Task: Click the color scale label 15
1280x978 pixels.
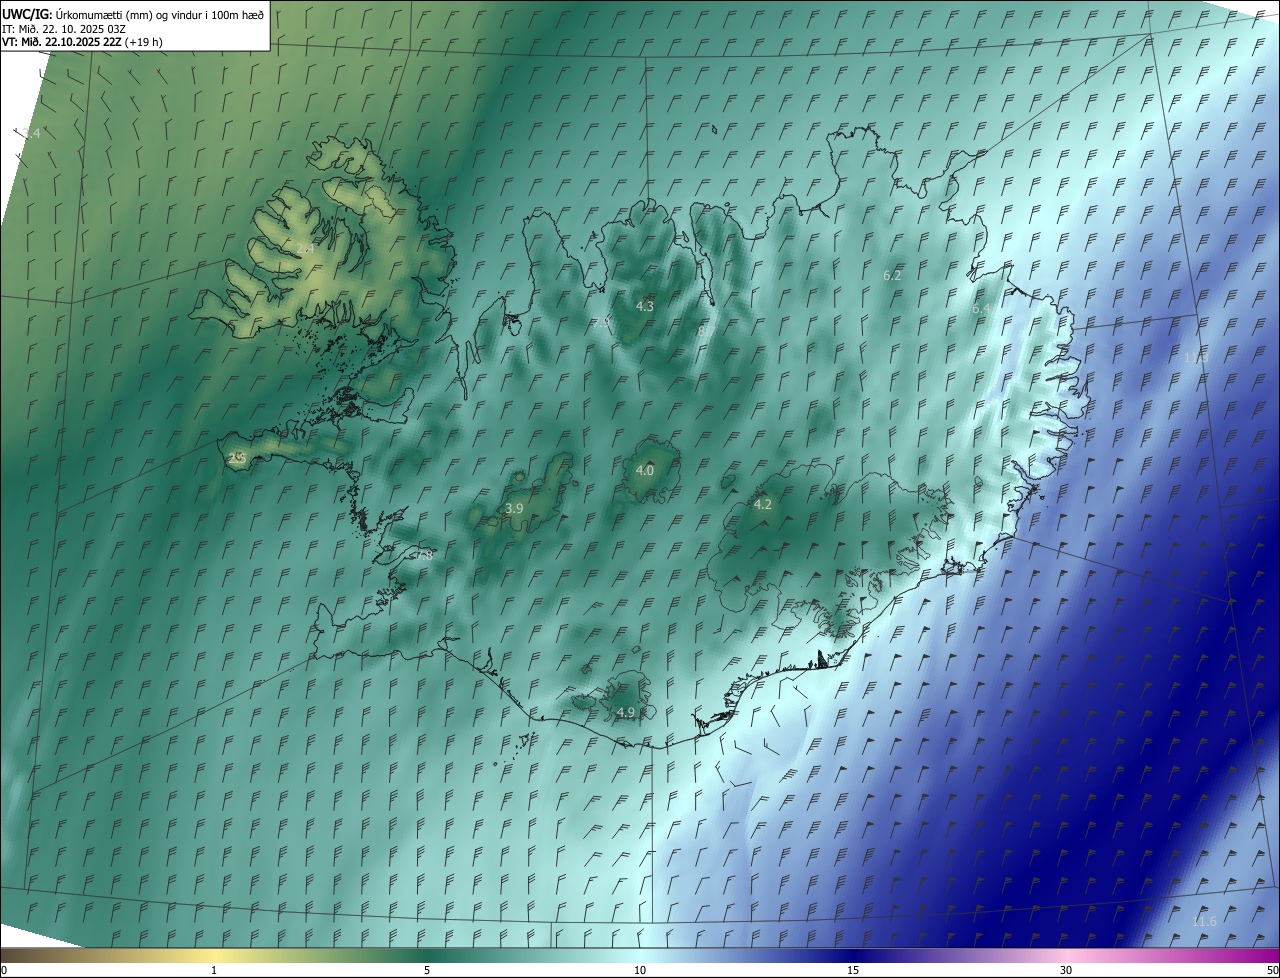Action: [x=853, y=970]
